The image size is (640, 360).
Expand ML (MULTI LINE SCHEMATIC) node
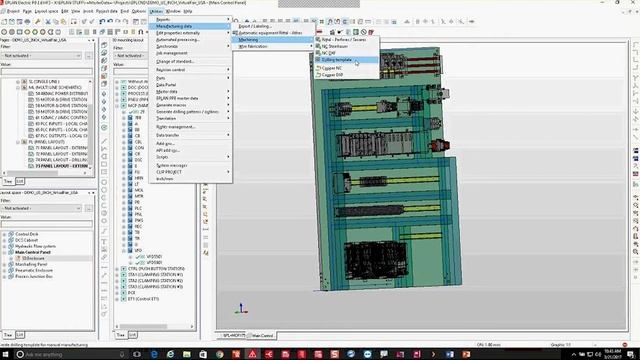pos(18,87)
